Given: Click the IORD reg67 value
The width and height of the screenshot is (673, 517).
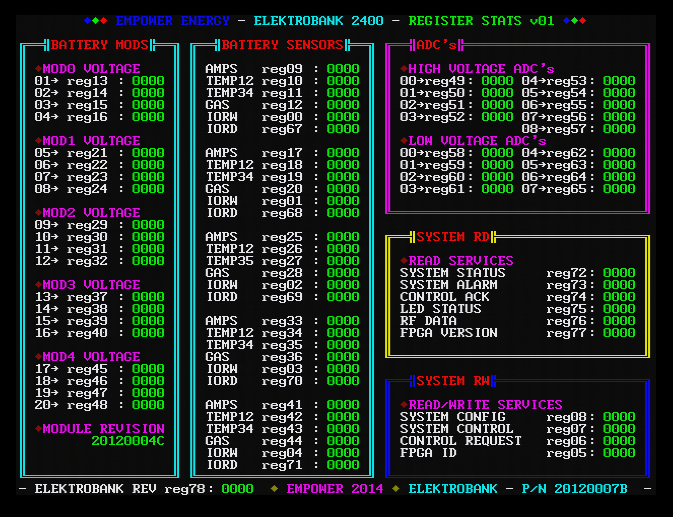Looking at the screenshot, I should coord(343,129).
